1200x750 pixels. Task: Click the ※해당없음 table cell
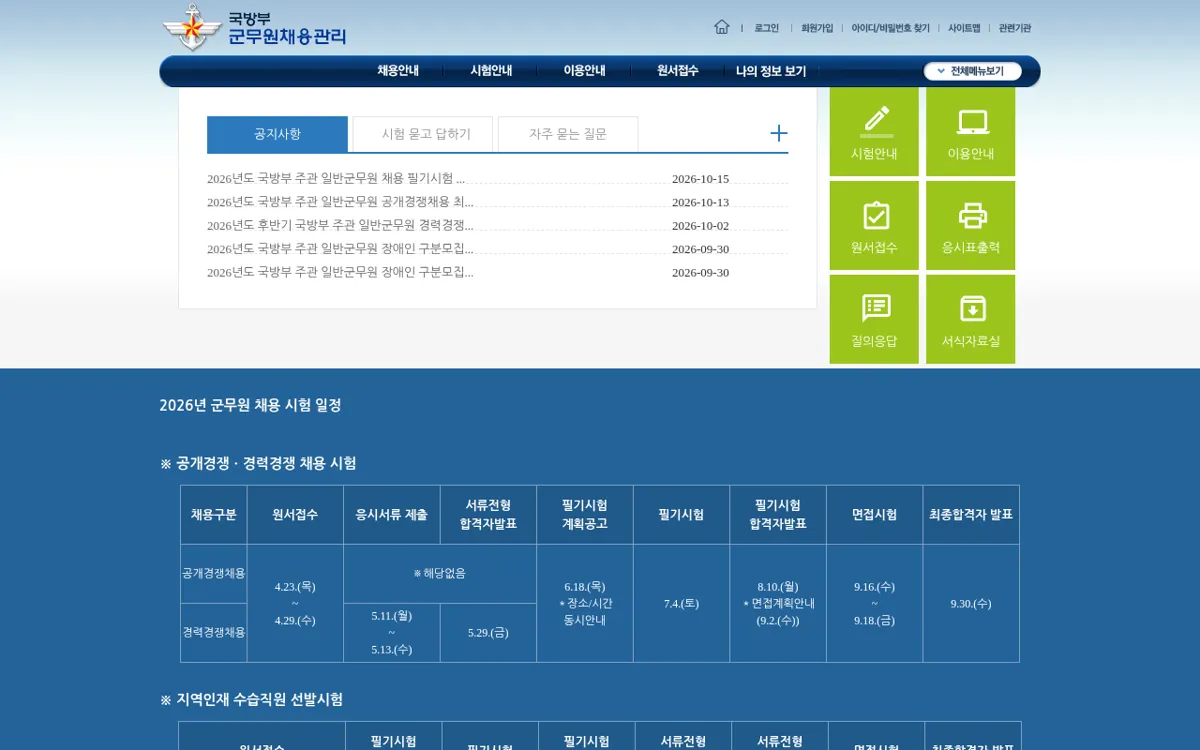tap(440, 574)
